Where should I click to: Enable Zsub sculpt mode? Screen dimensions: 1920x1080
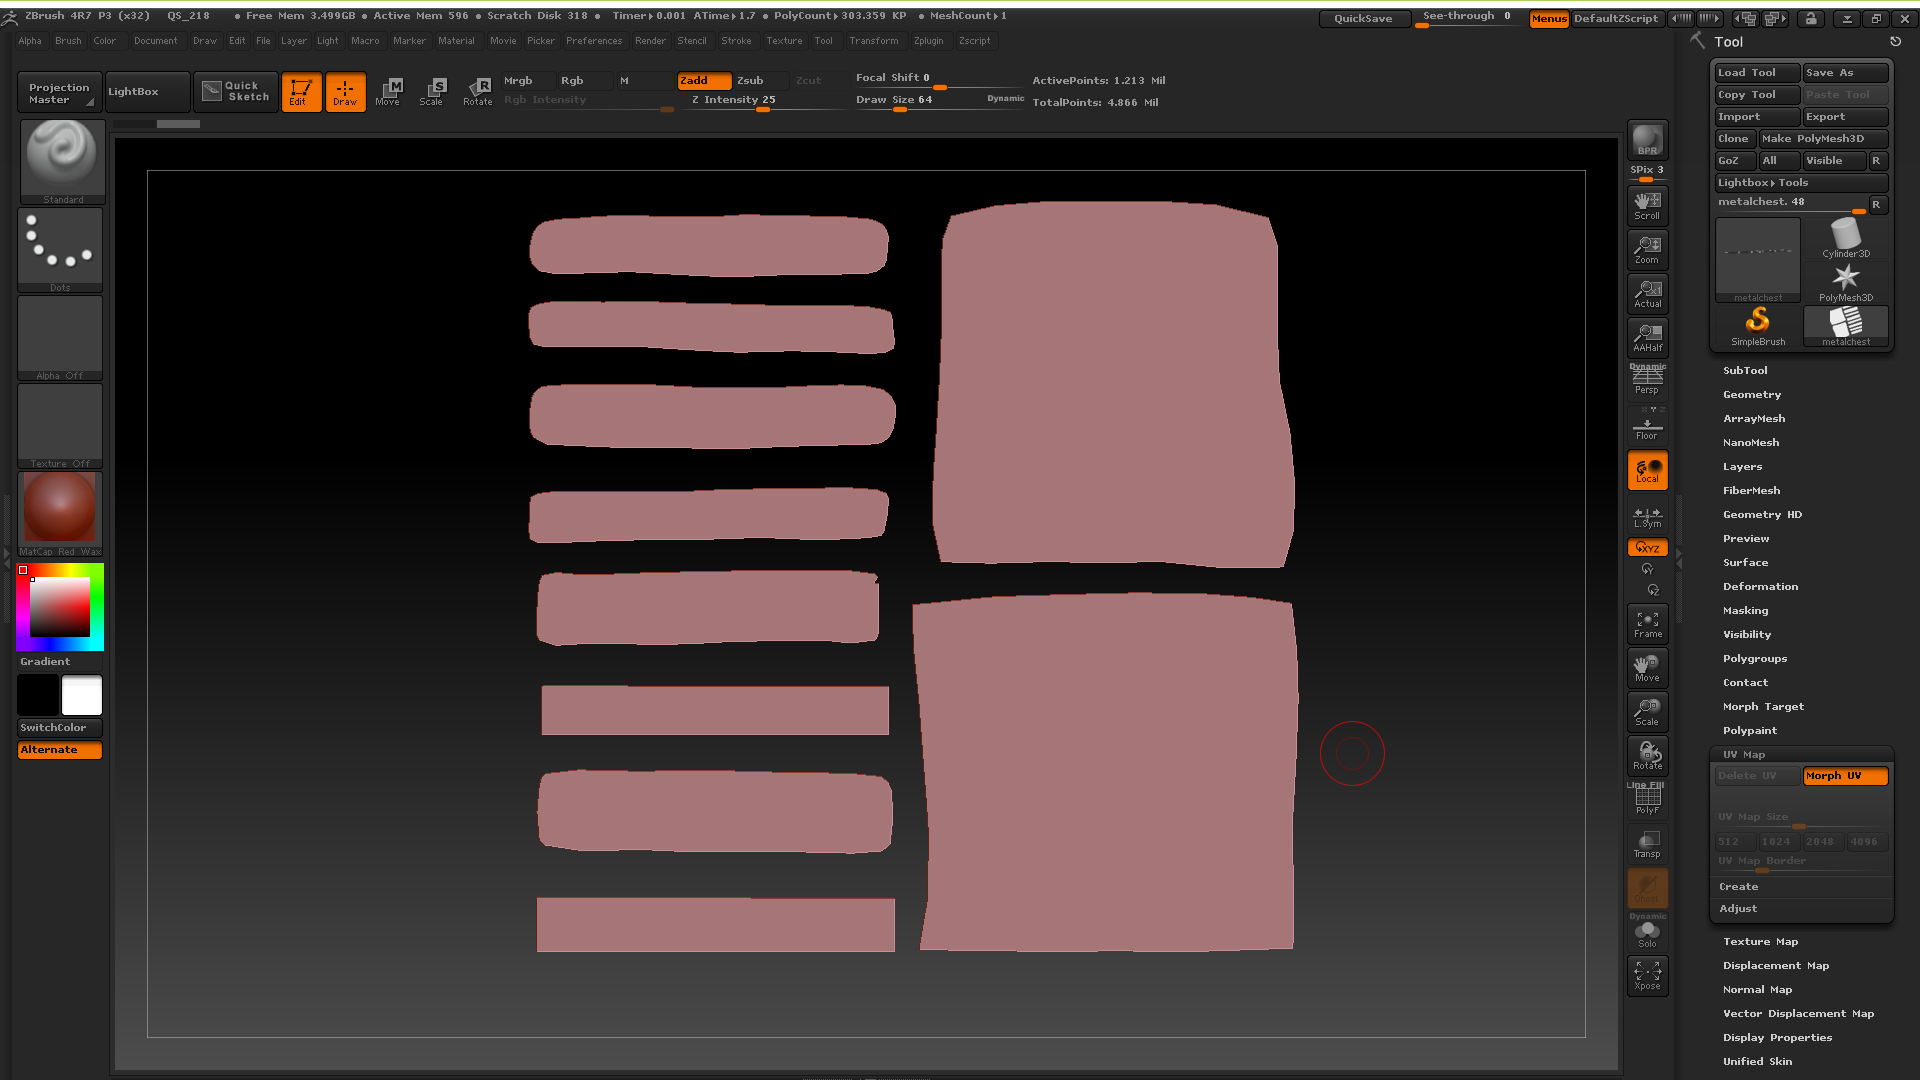click(761, 81)
